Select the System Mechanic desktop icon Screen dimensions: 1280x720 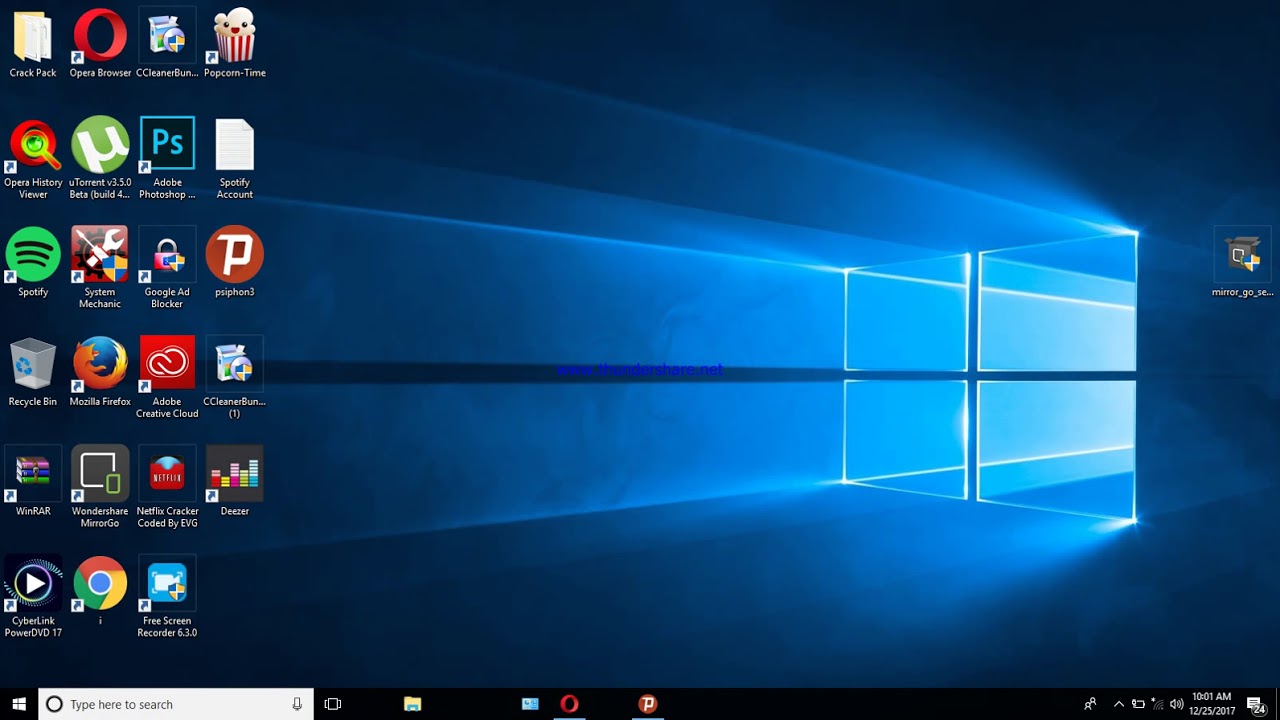tap(100, 268)
